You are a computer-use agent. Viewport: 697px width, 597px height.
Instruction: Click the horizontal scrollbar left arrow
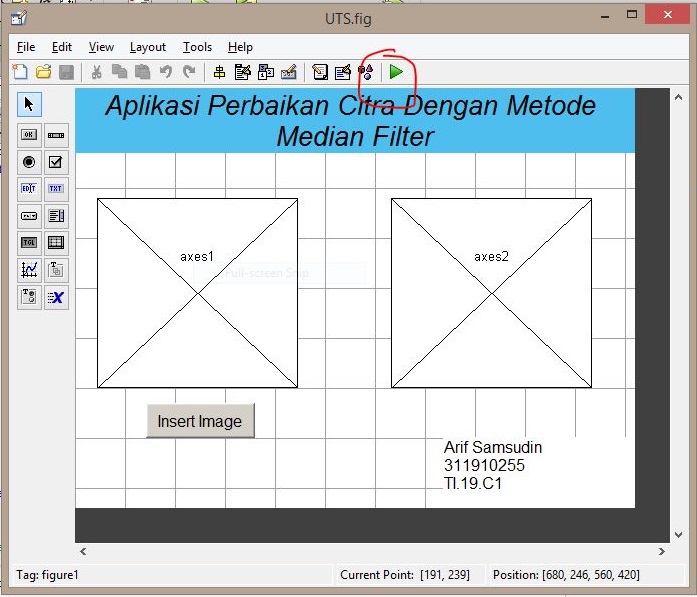[83, 551]
